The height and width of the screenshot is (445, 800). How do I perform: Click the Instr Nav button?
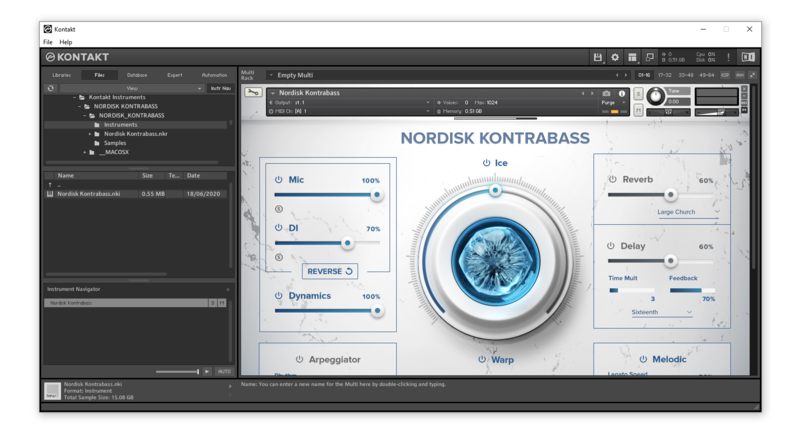(220, 88)
